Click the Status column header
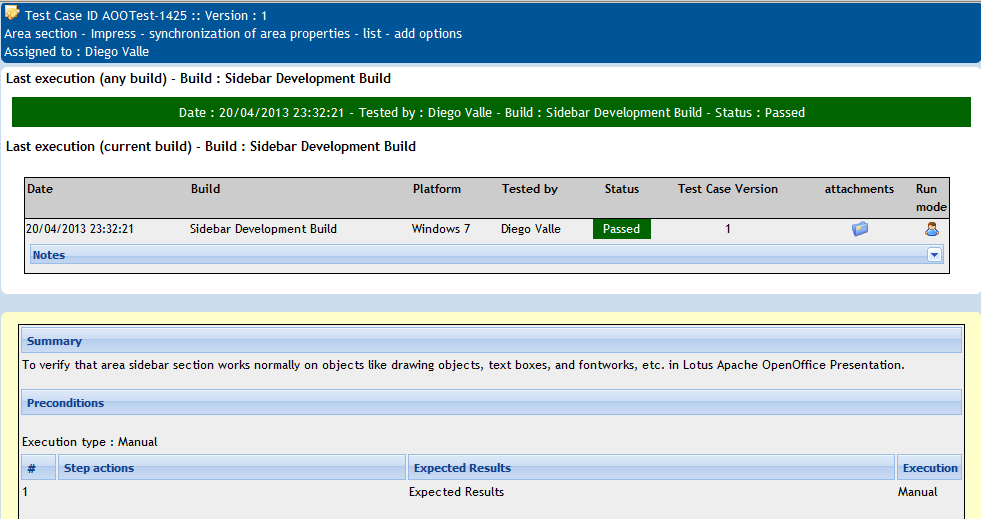The width and height of the screenshot is (981, 519). (x=621, y=189)
